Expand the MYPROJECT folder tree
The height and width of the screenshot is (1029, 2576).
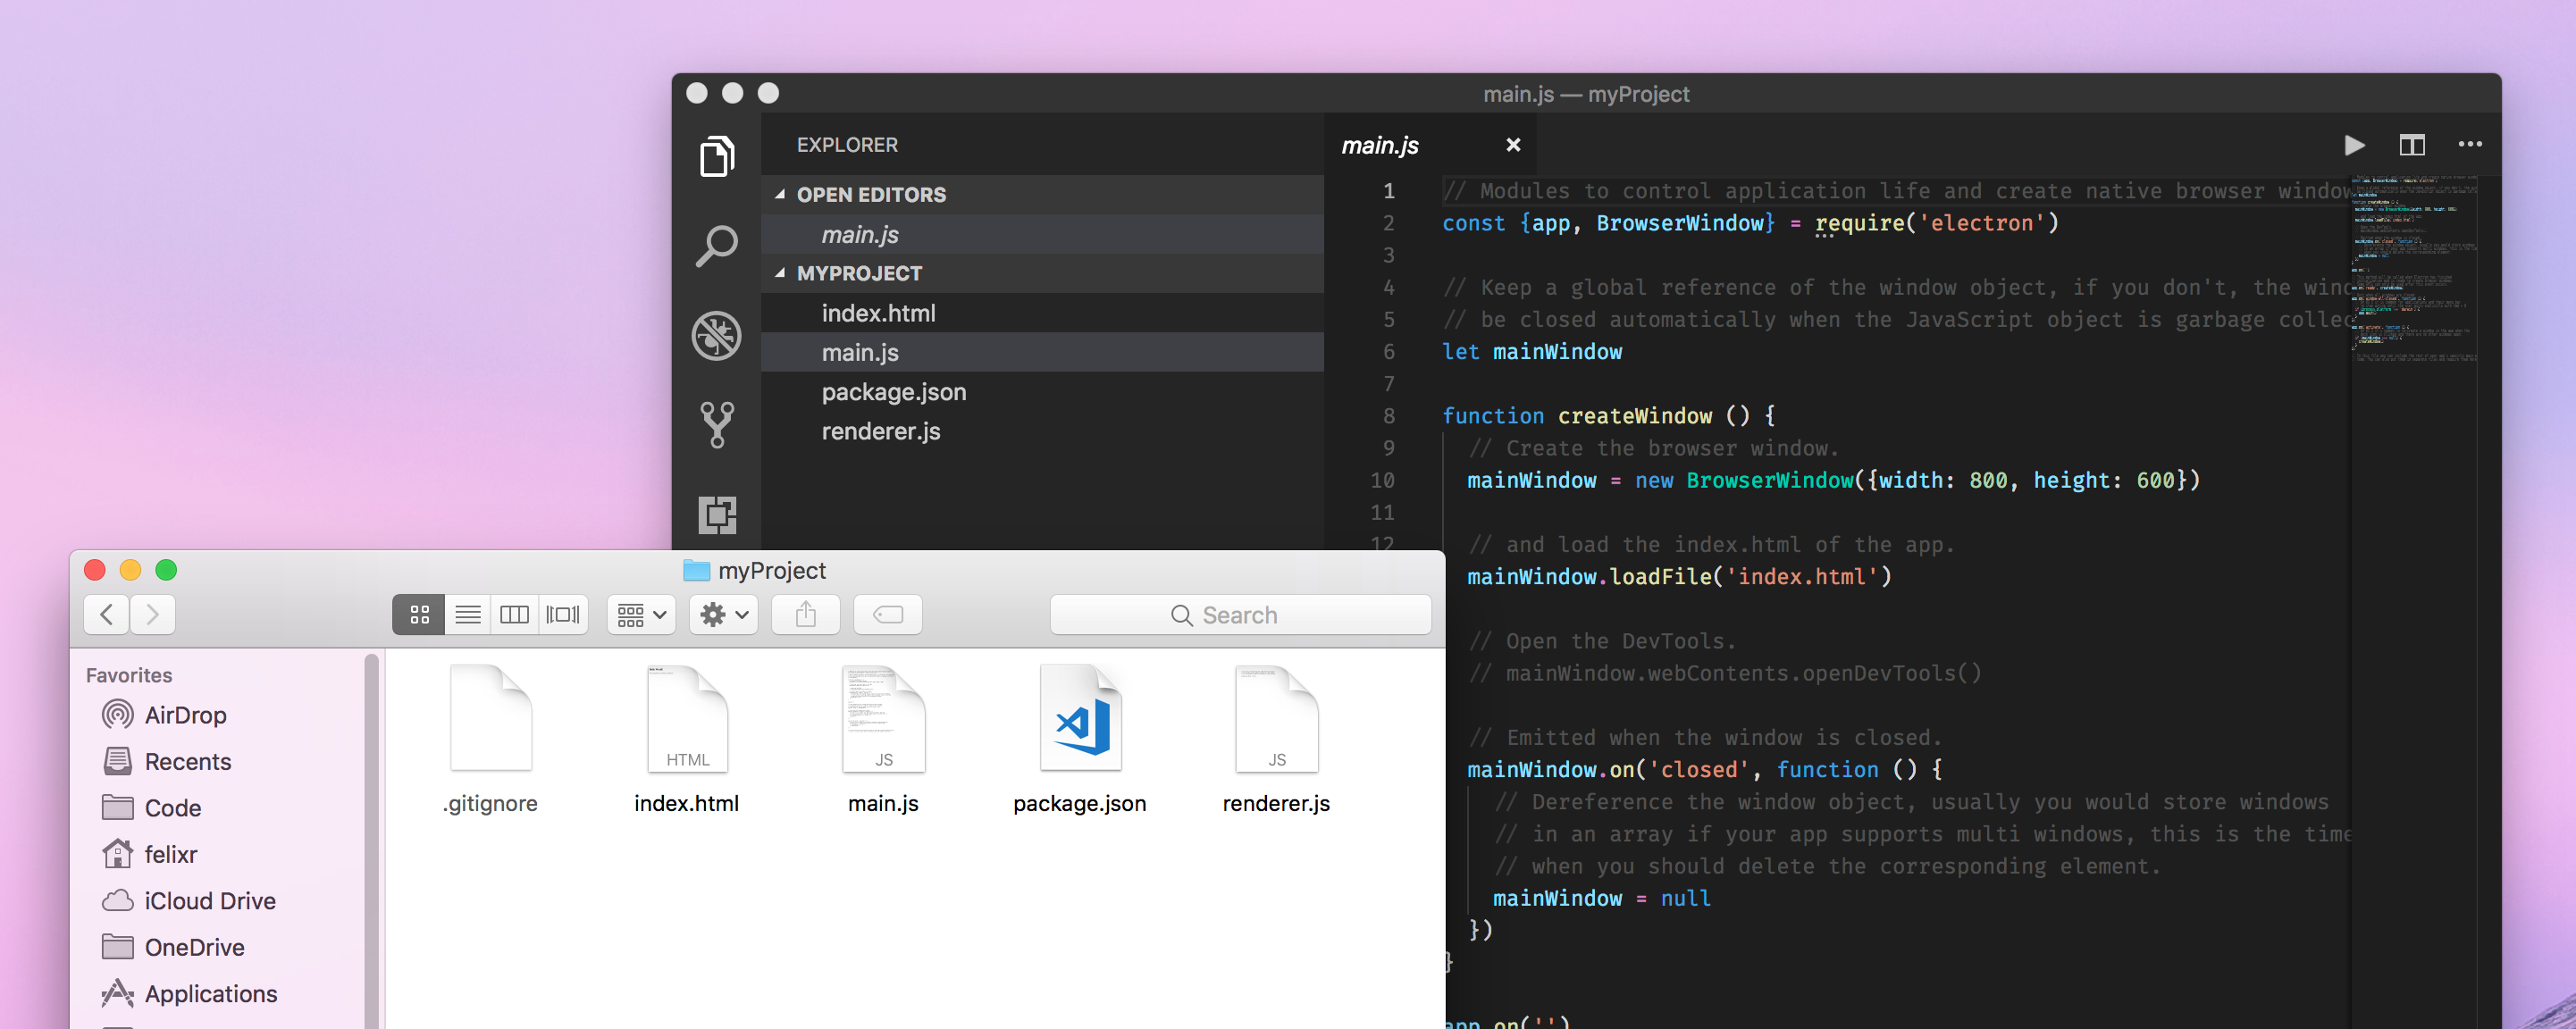(782, 274)
